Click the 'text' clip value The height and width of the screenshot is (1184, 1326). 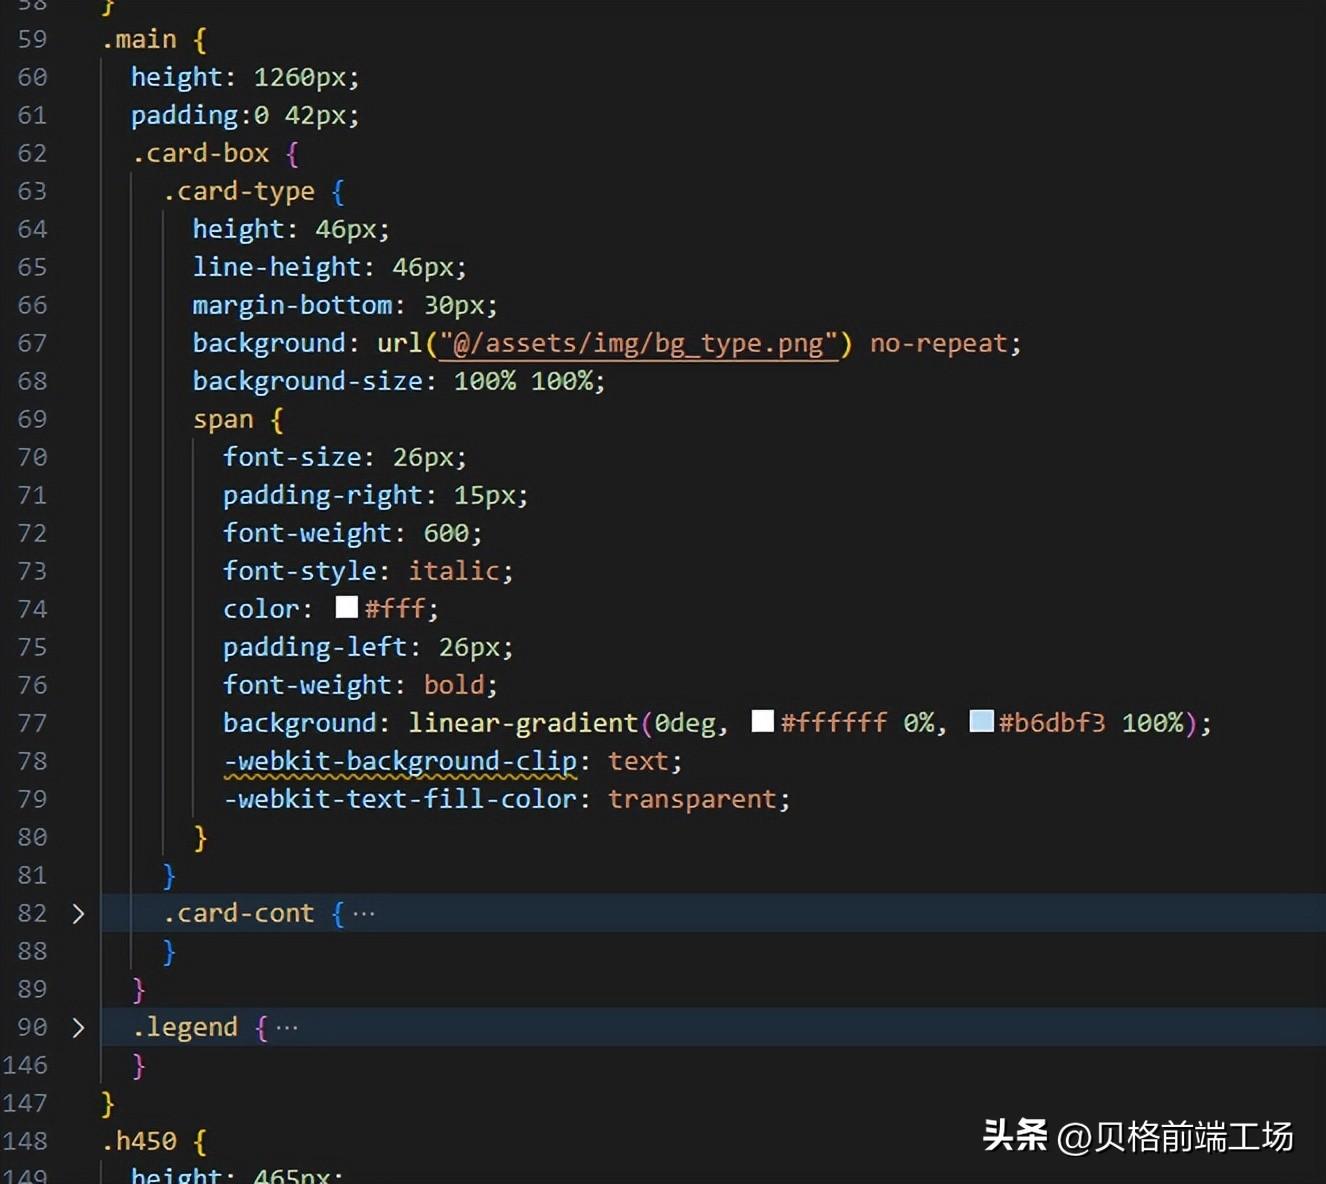pos(638,761)
